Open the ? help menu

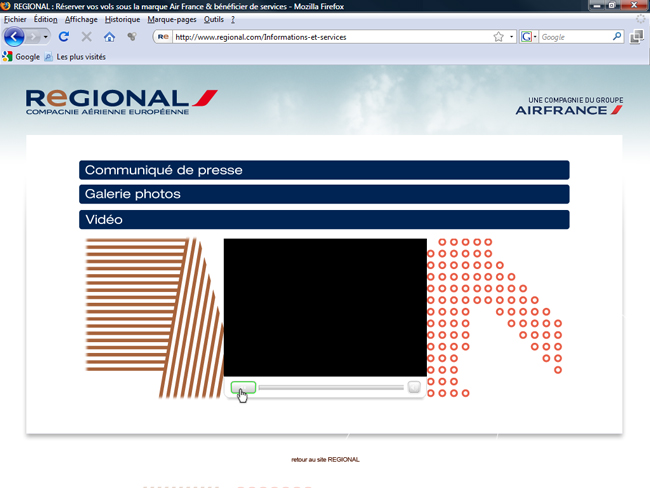point(233,19)
